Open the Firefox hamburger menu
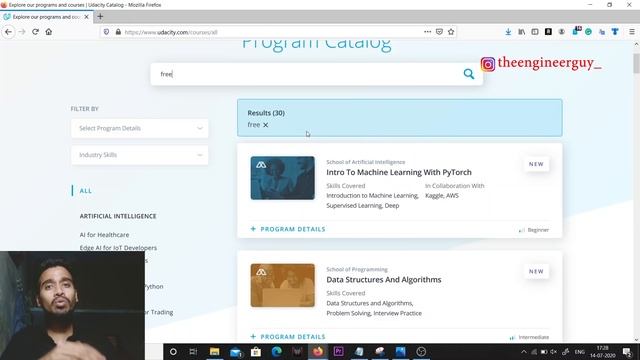Screen dimensions: 640x360 [631, 32]
